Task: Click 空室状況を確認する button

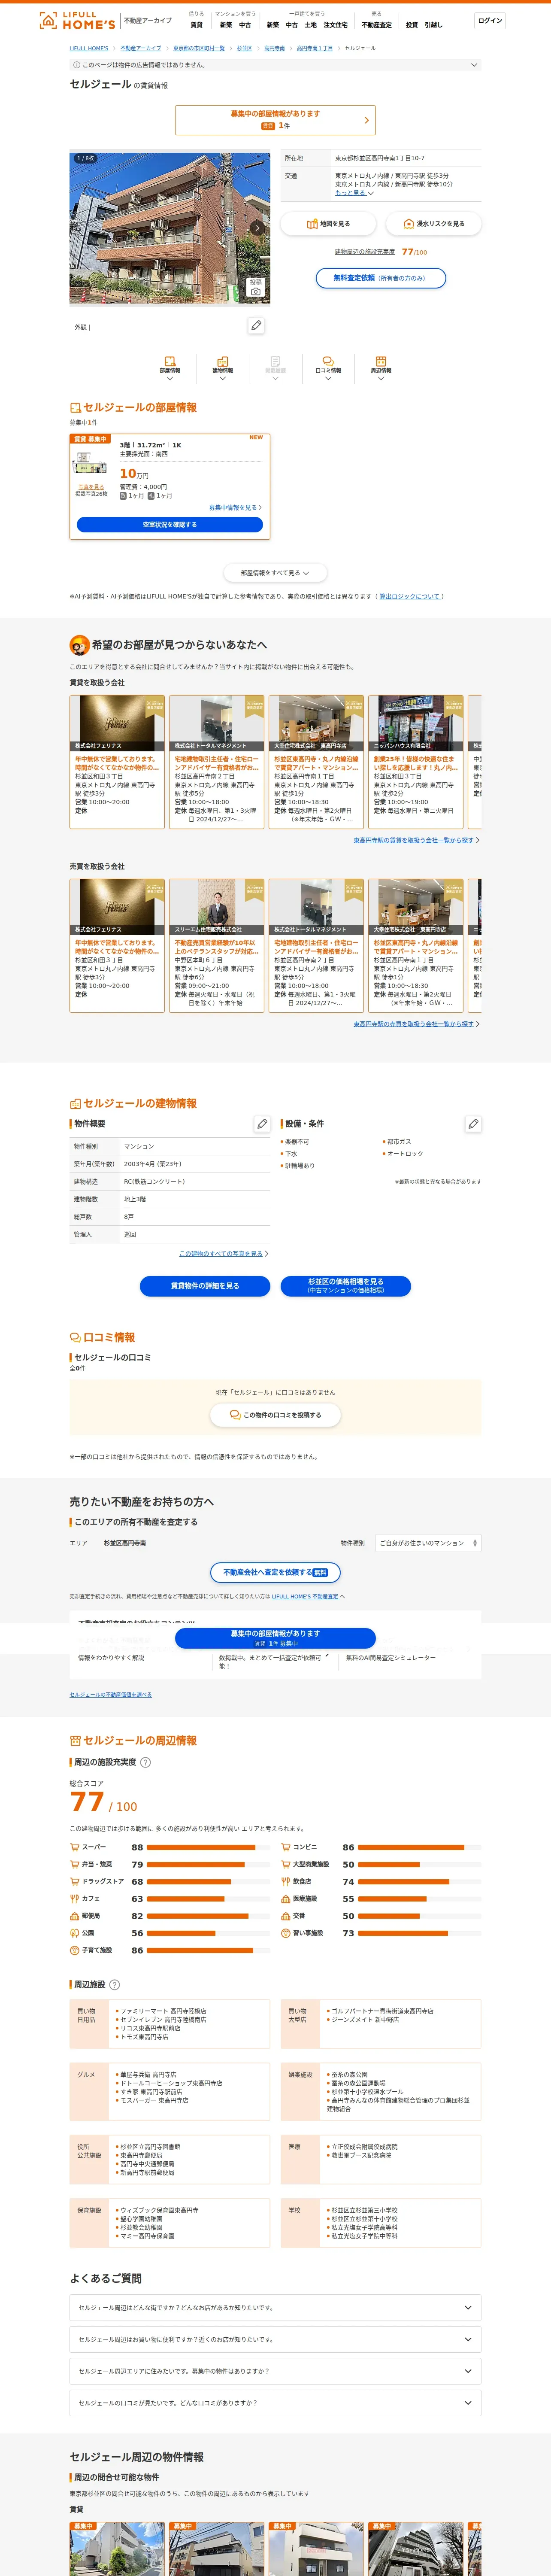Action: (x=170, y=524)
